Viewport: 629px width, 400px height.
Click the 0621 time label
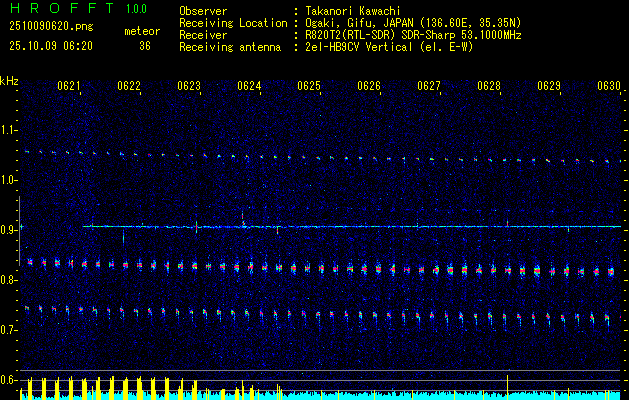tap(69, 86)
